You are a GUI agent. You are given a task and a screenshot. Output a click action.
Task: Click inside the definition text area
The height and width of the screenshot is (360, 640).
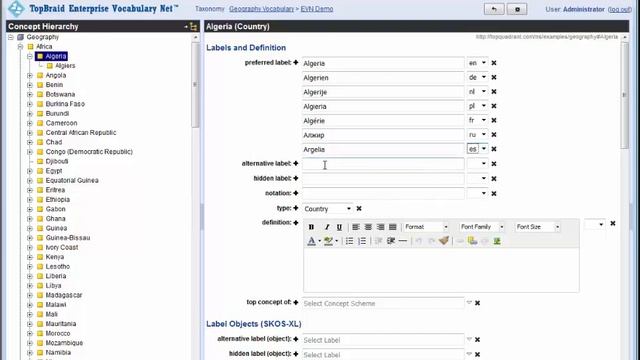[x=441, y=270]
